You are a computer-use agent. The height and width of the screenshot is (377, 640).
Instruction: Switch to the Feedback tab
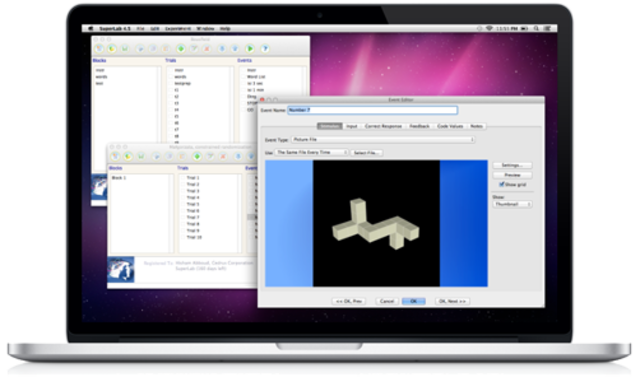point(420,126)
